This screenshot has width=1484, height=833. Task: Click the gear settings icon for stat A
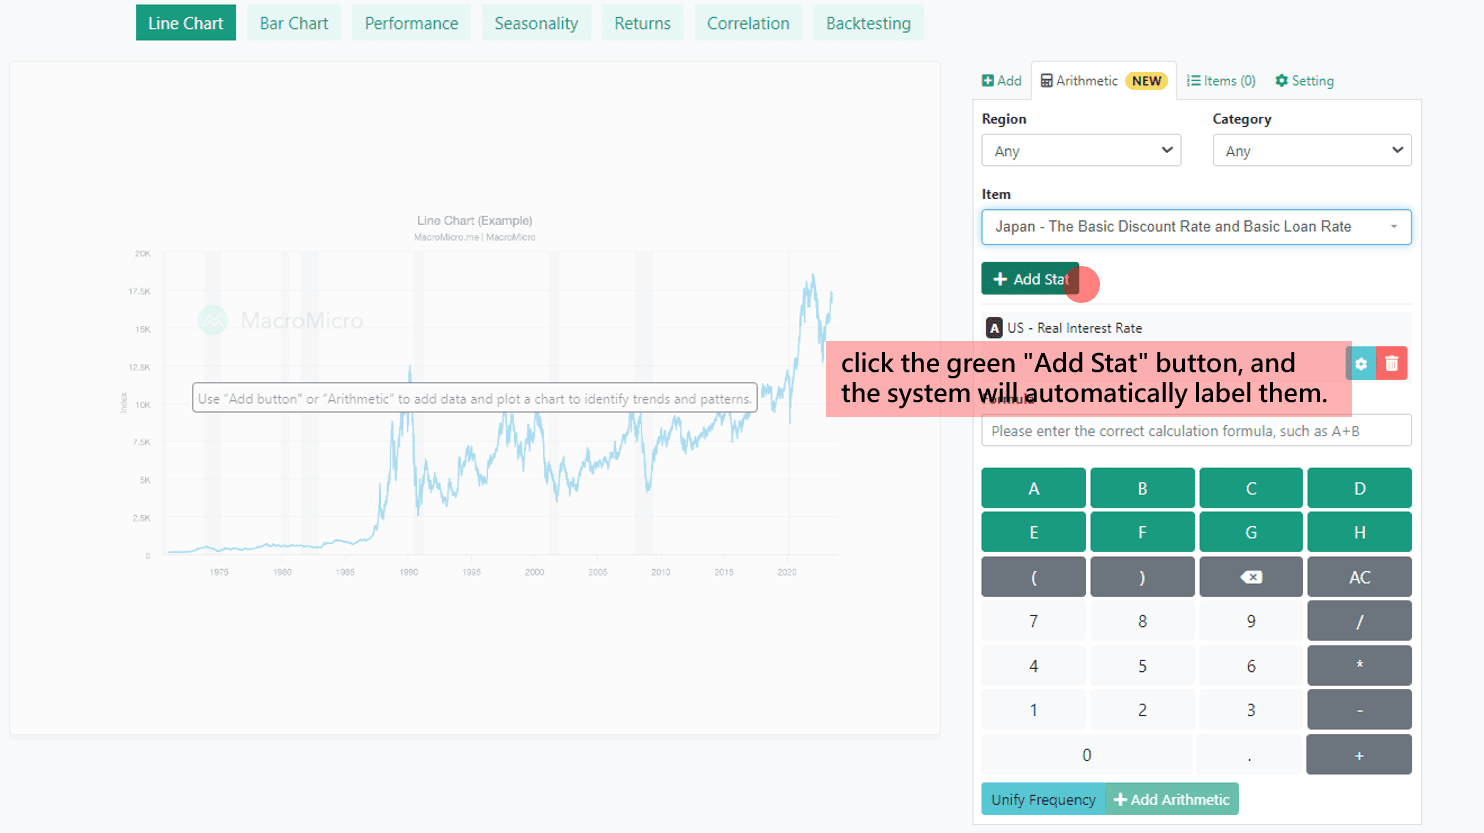click(x=1361, y=364)
